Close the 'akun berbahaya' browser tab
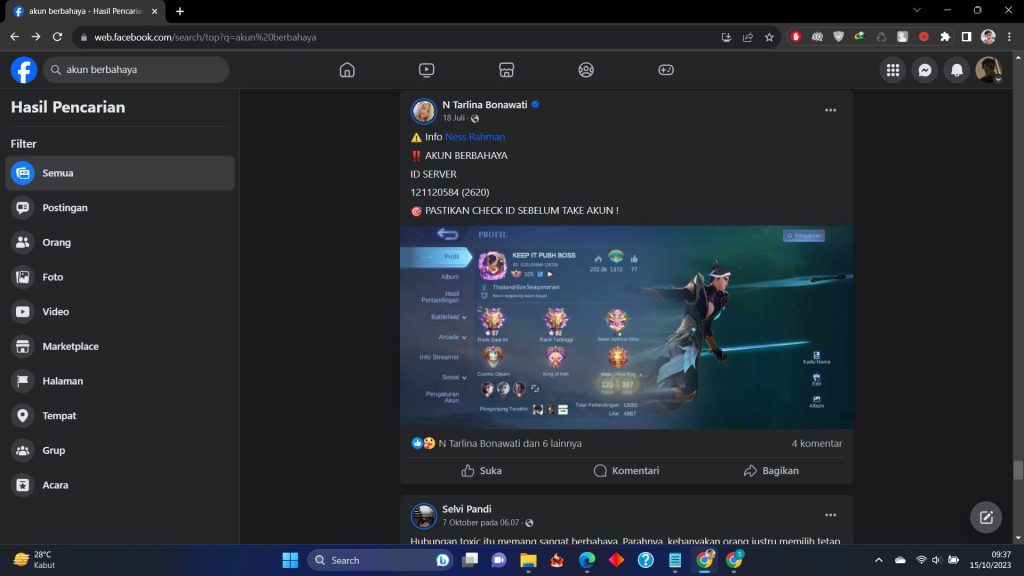1024x576 pixels. coord(155,11)
